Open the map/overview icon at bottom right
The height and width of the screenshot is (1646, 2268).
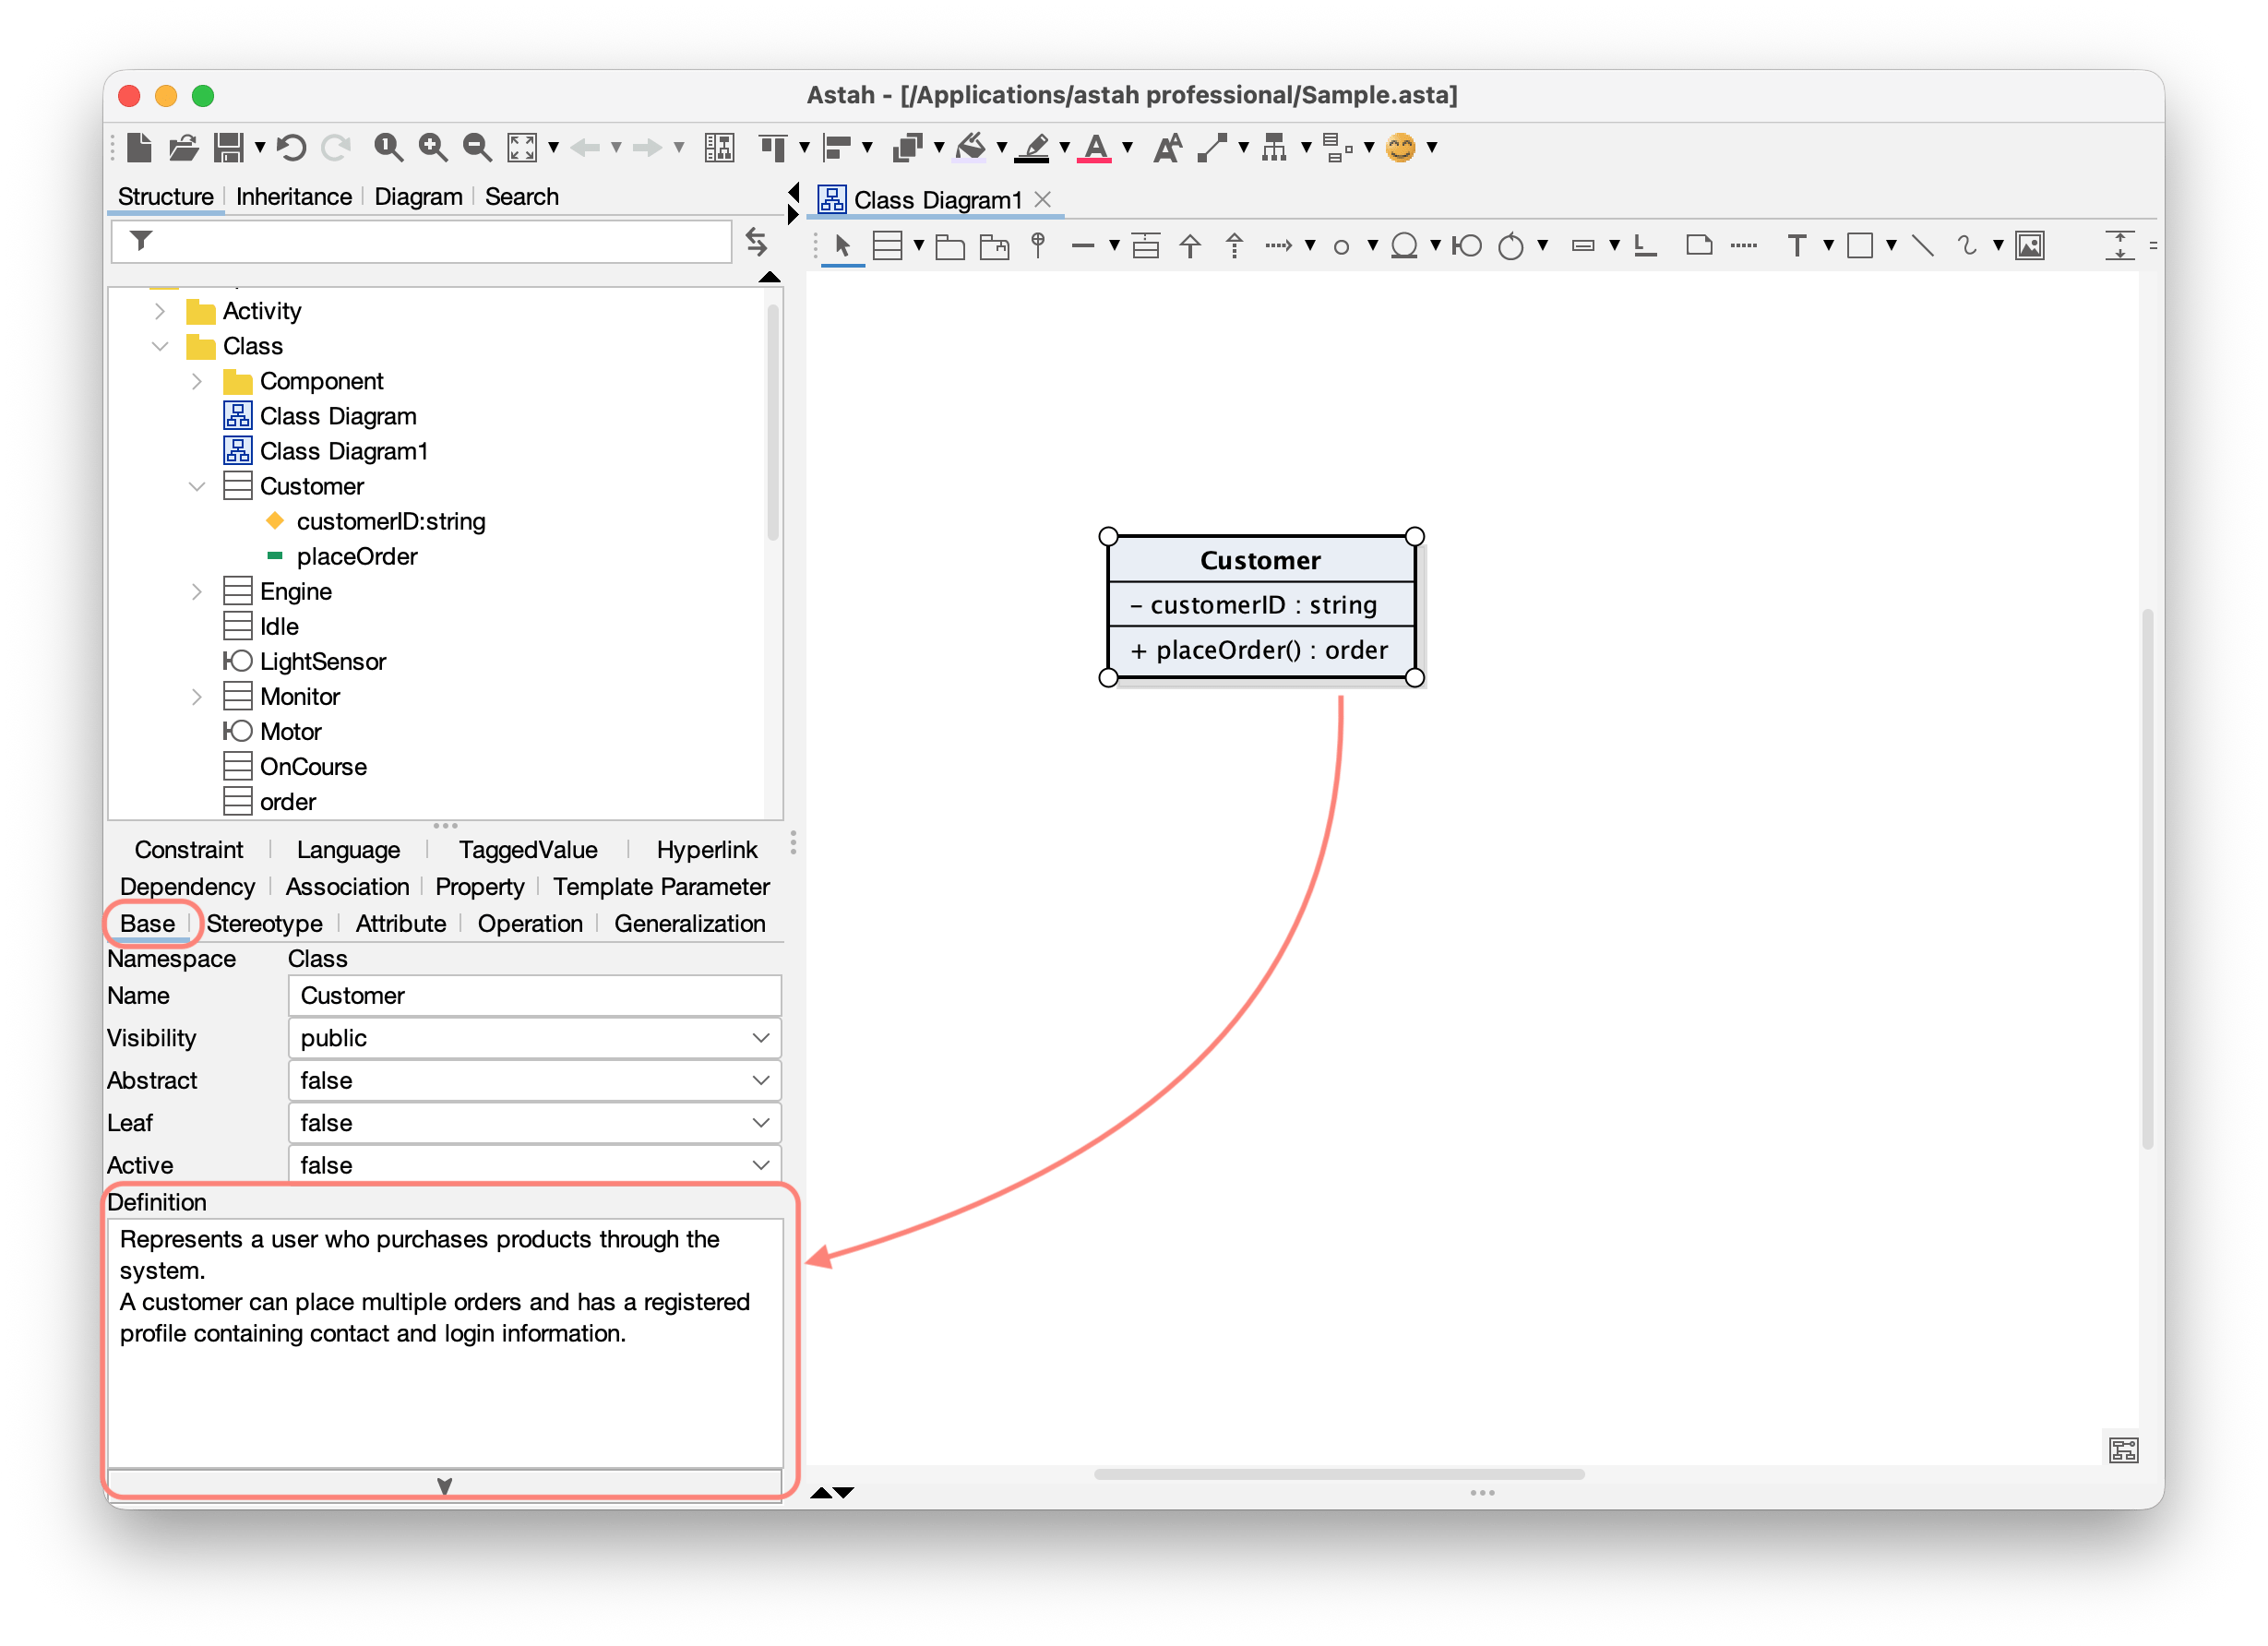tap(2124, 1450)
